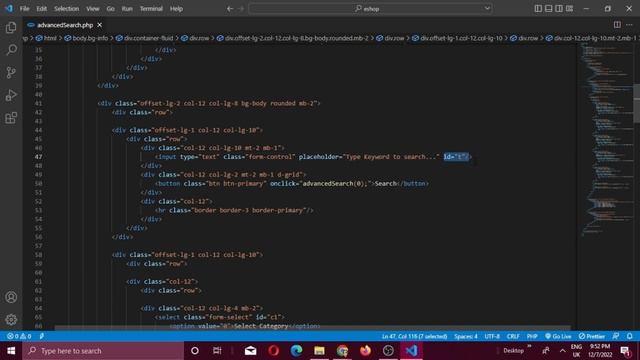Screen dimensions: 640x360
Task: Open Google Chrome from the taskbar
Action: [342, 351]
